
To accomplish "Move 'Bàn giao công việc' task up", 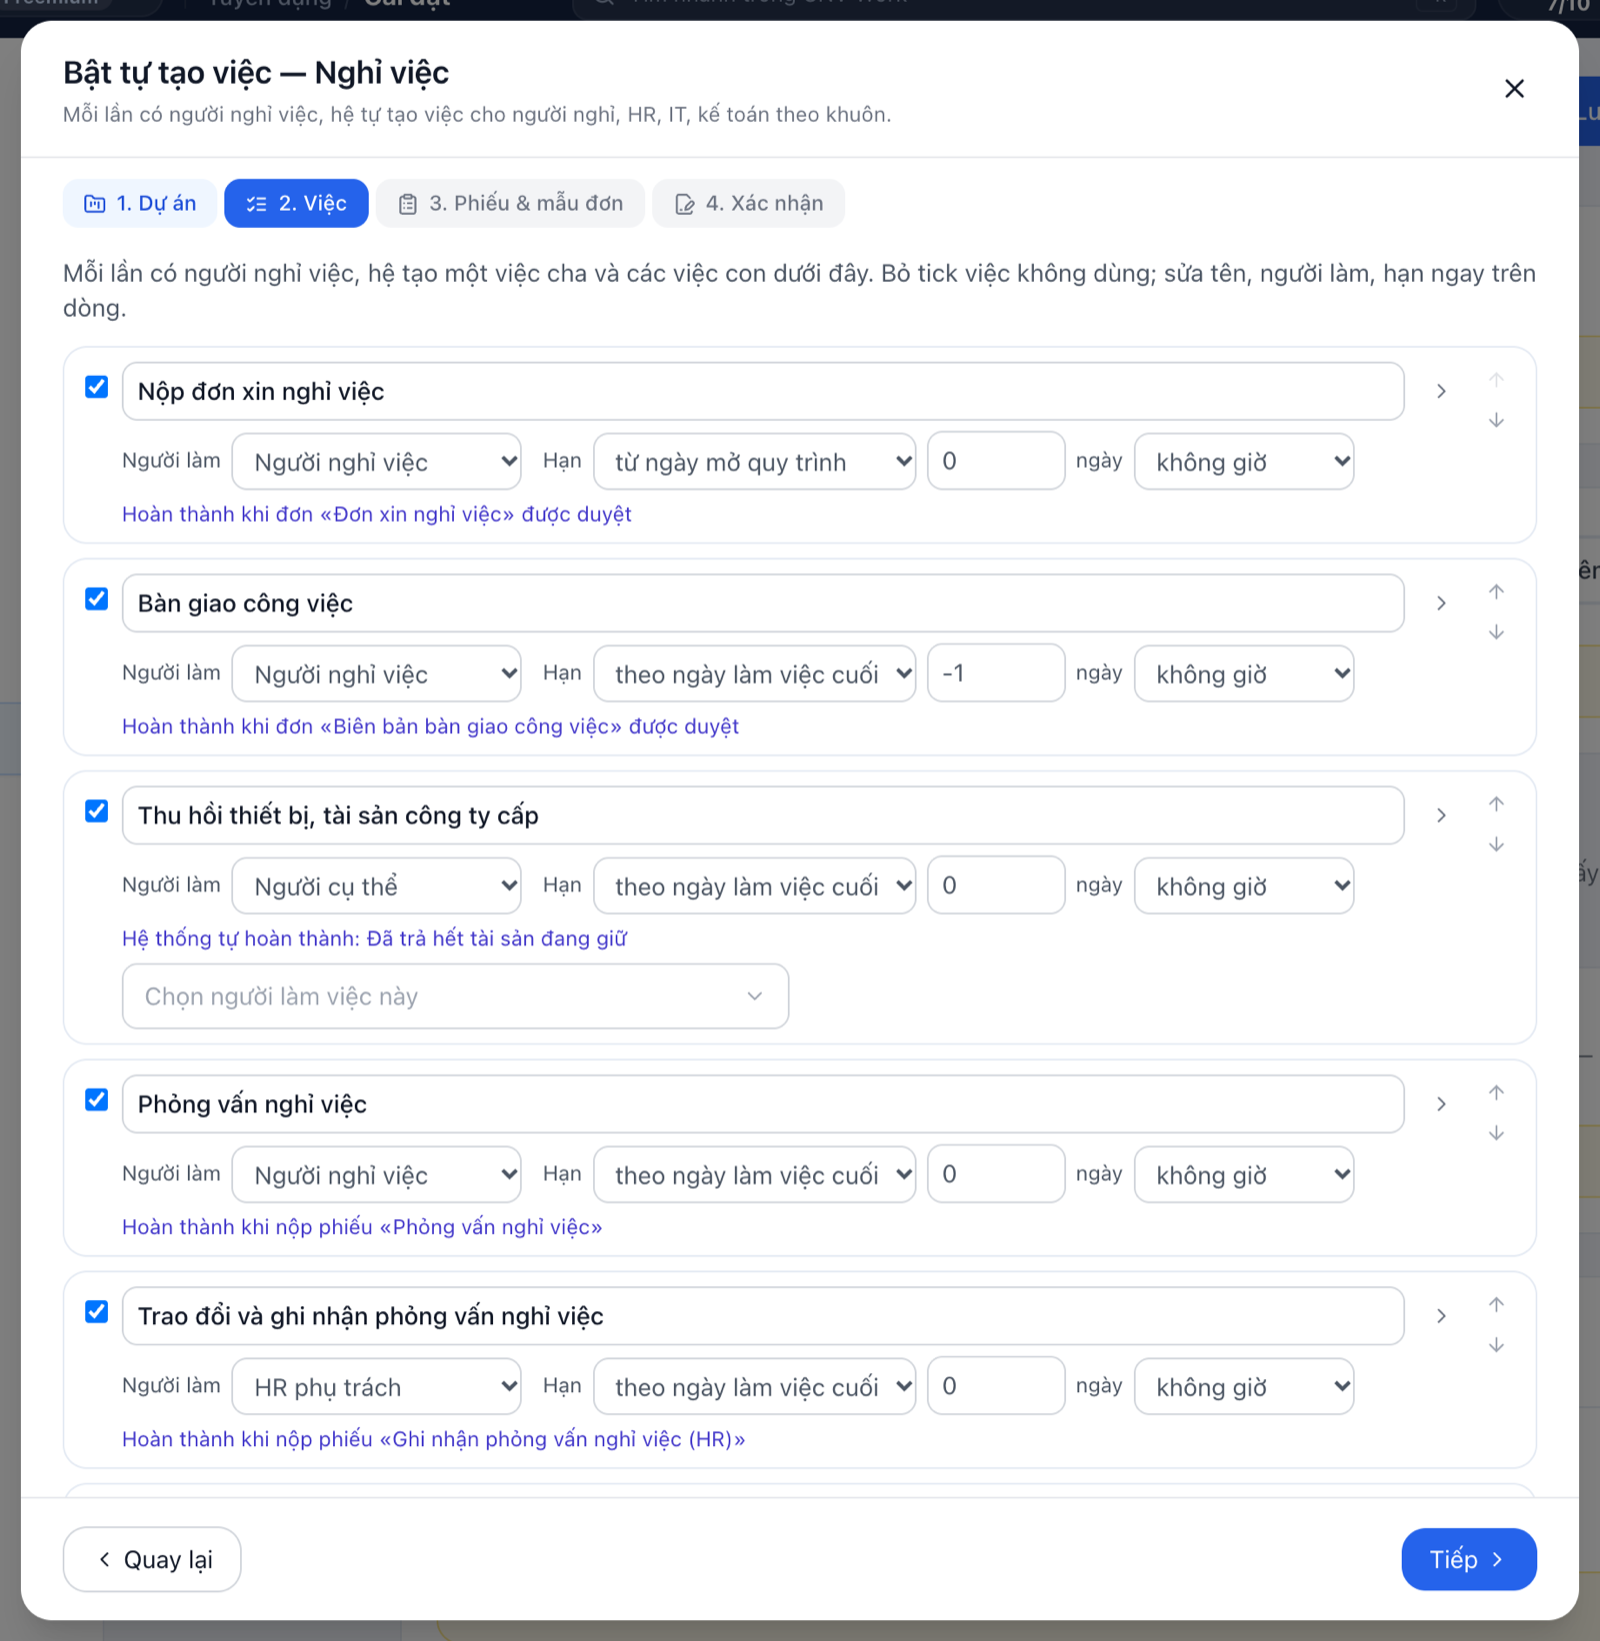I will 1496,592.
